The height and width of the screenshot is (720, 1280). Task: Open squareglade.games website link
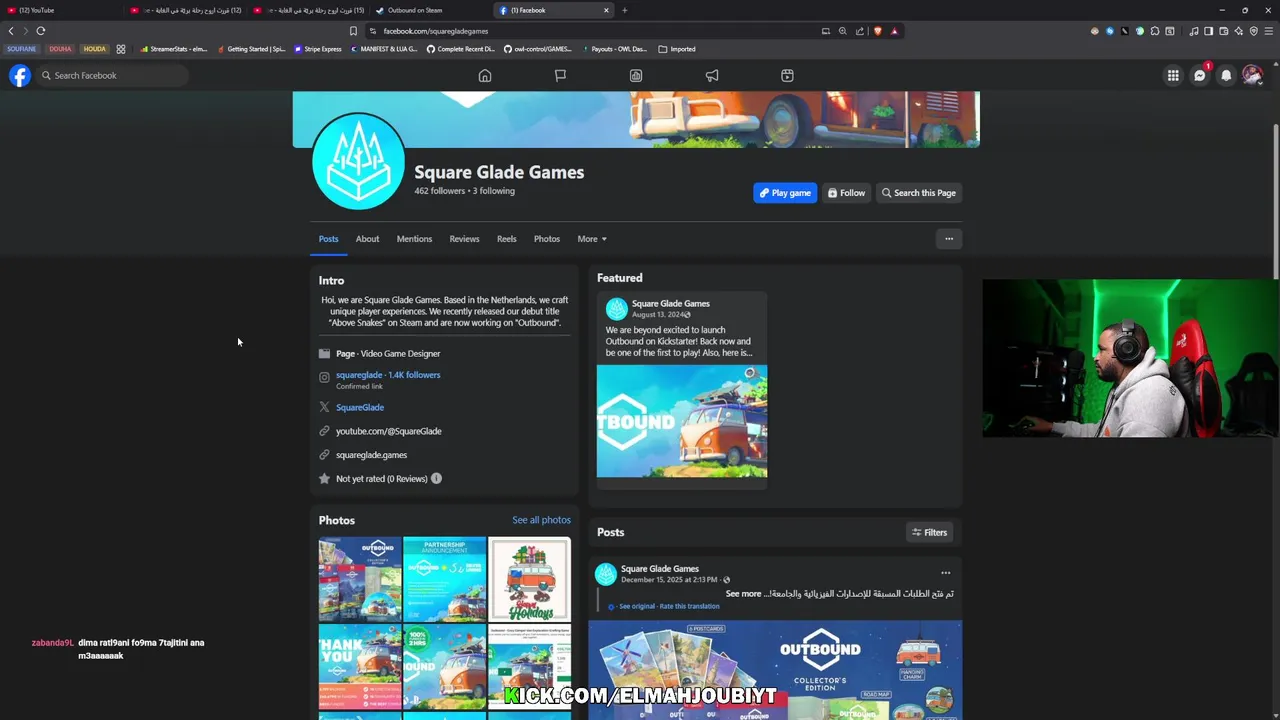(x=371, y=455)
